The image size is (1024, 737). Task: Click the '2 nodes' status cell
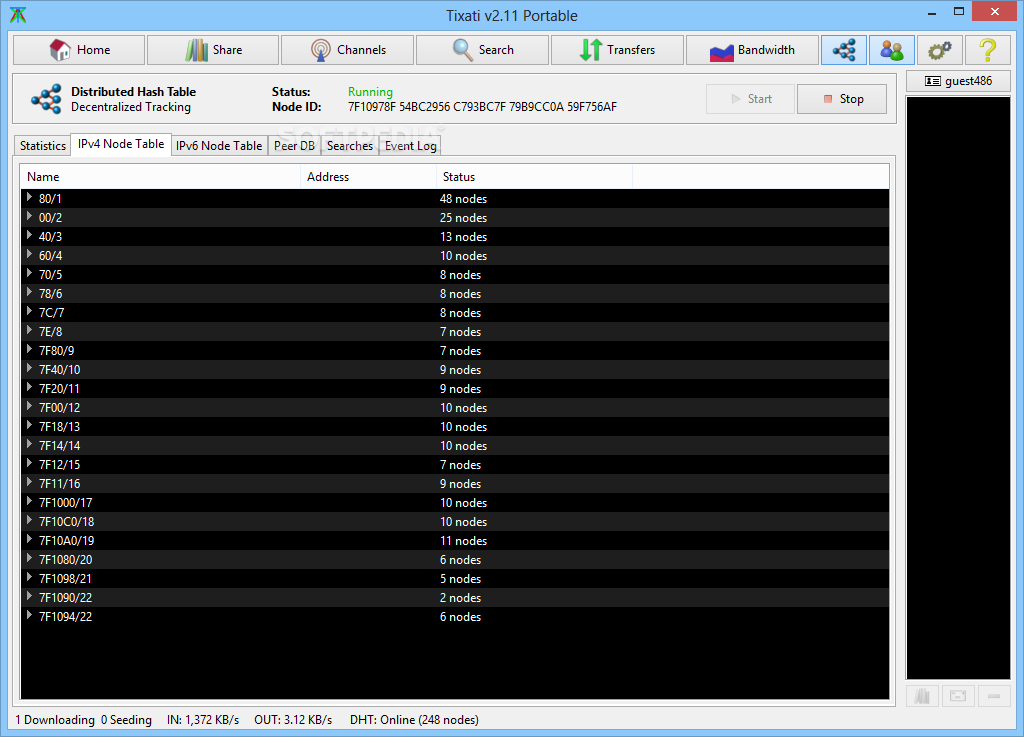[460, 597]
